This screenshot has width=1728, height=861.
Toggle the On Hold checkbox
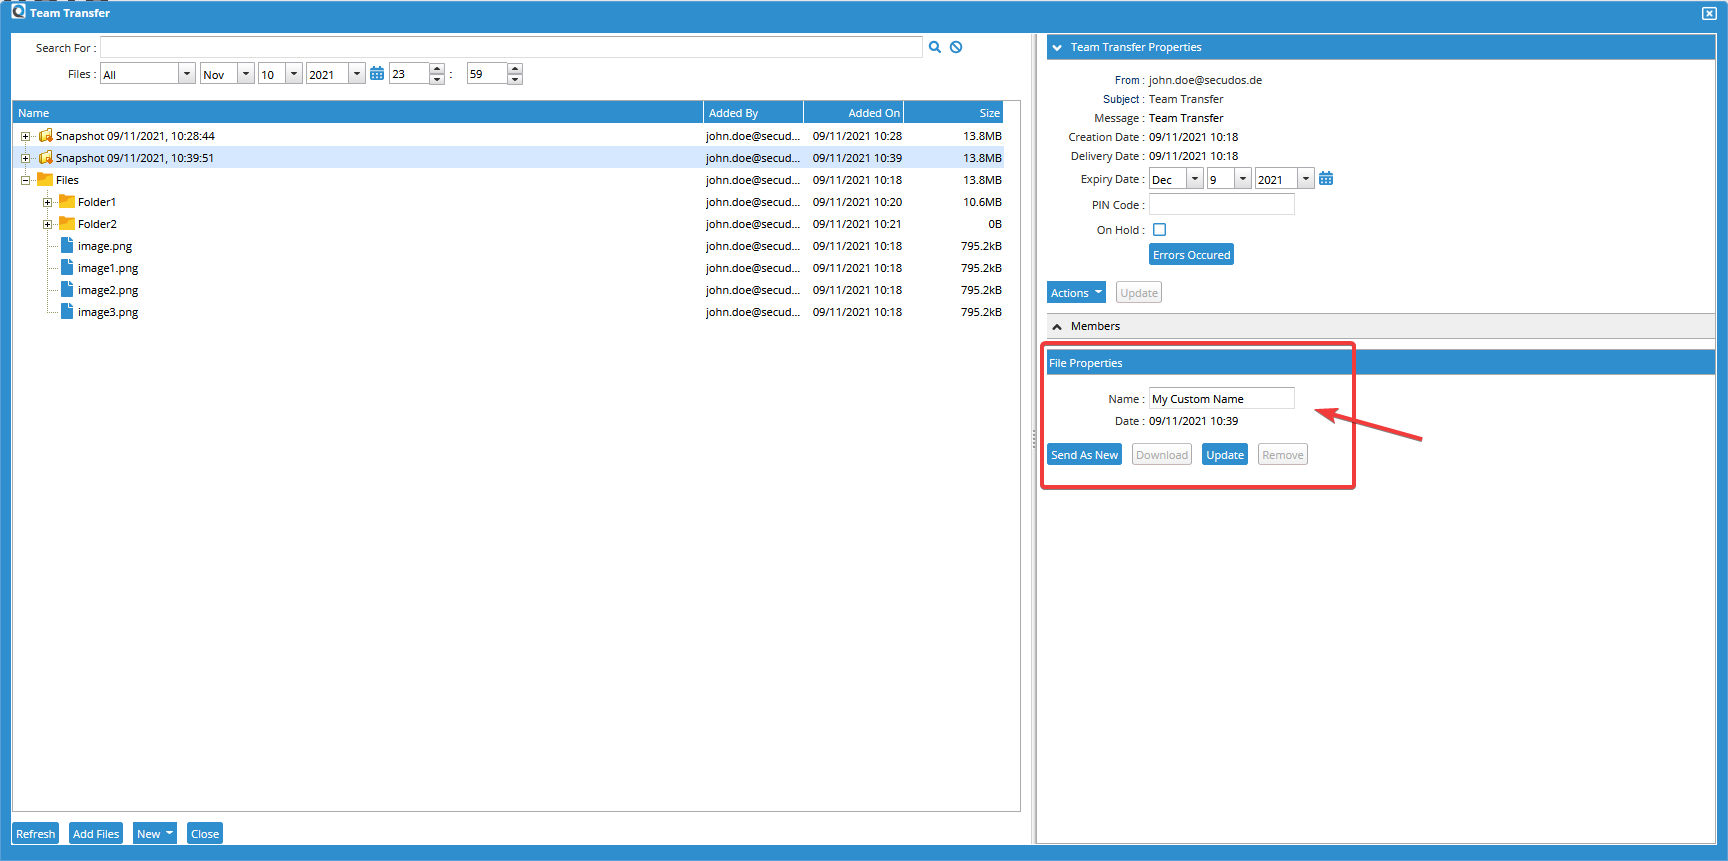coord(1160,230)
